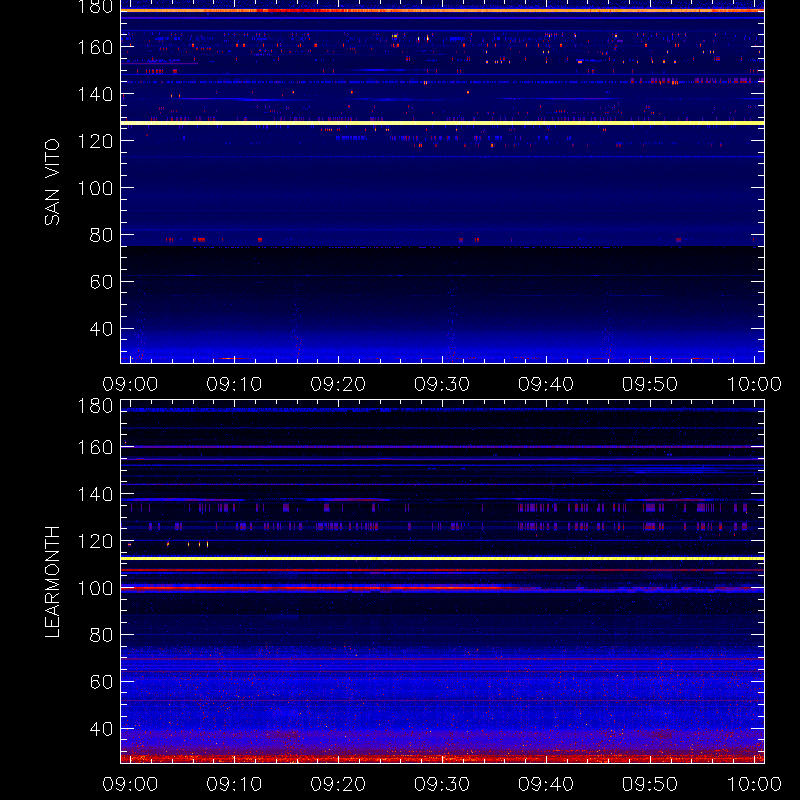Click the 09:40 time label below Learmonth plot
Image resolution: width=800 pixels, height=800 pixels.
[546, 784]
